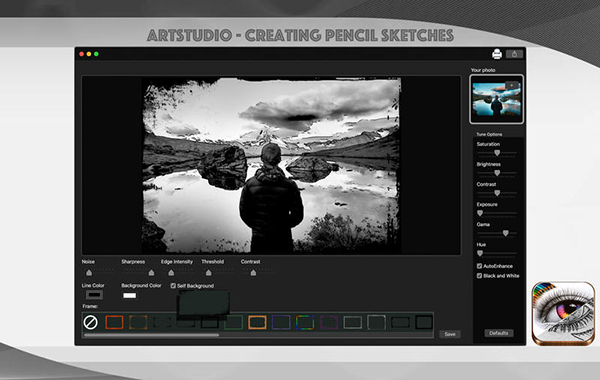Viewport: 600px width, 380px height.
Task: Click the small button on the photo thumbnail
Action: 512,85
